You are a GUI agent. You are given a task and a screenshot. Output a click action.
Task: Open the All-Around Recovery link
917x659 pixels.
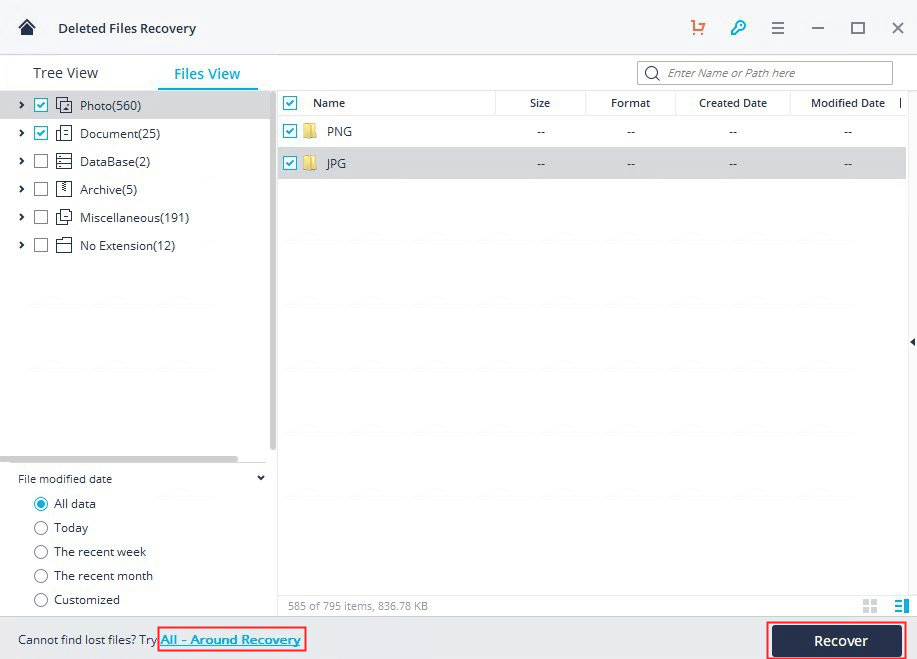[x=231, y=639]
